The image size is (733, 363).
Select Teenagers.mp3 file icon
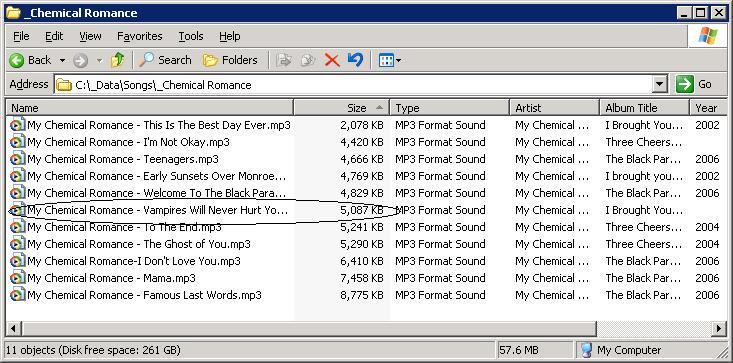tap(17, 159)
